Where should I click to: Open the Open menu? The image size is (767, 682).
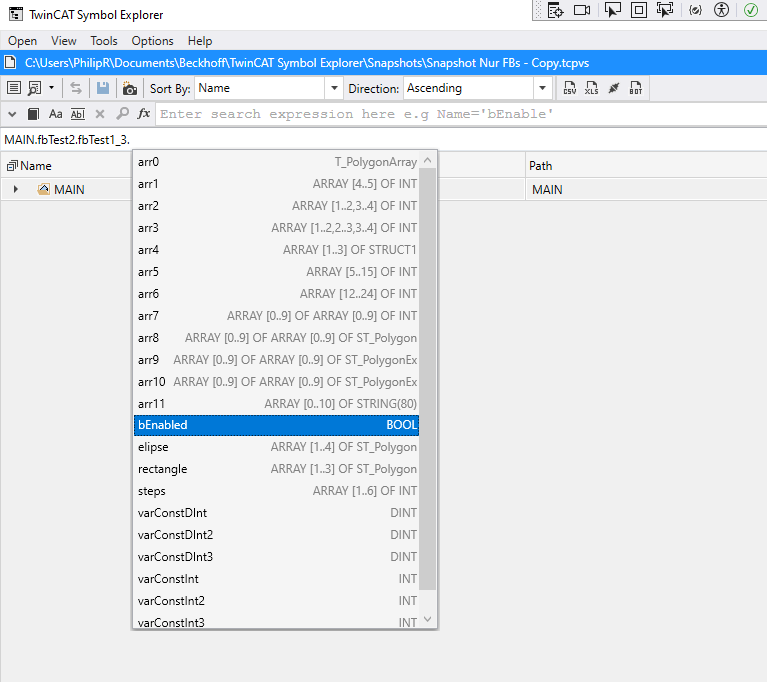point(23,41)
